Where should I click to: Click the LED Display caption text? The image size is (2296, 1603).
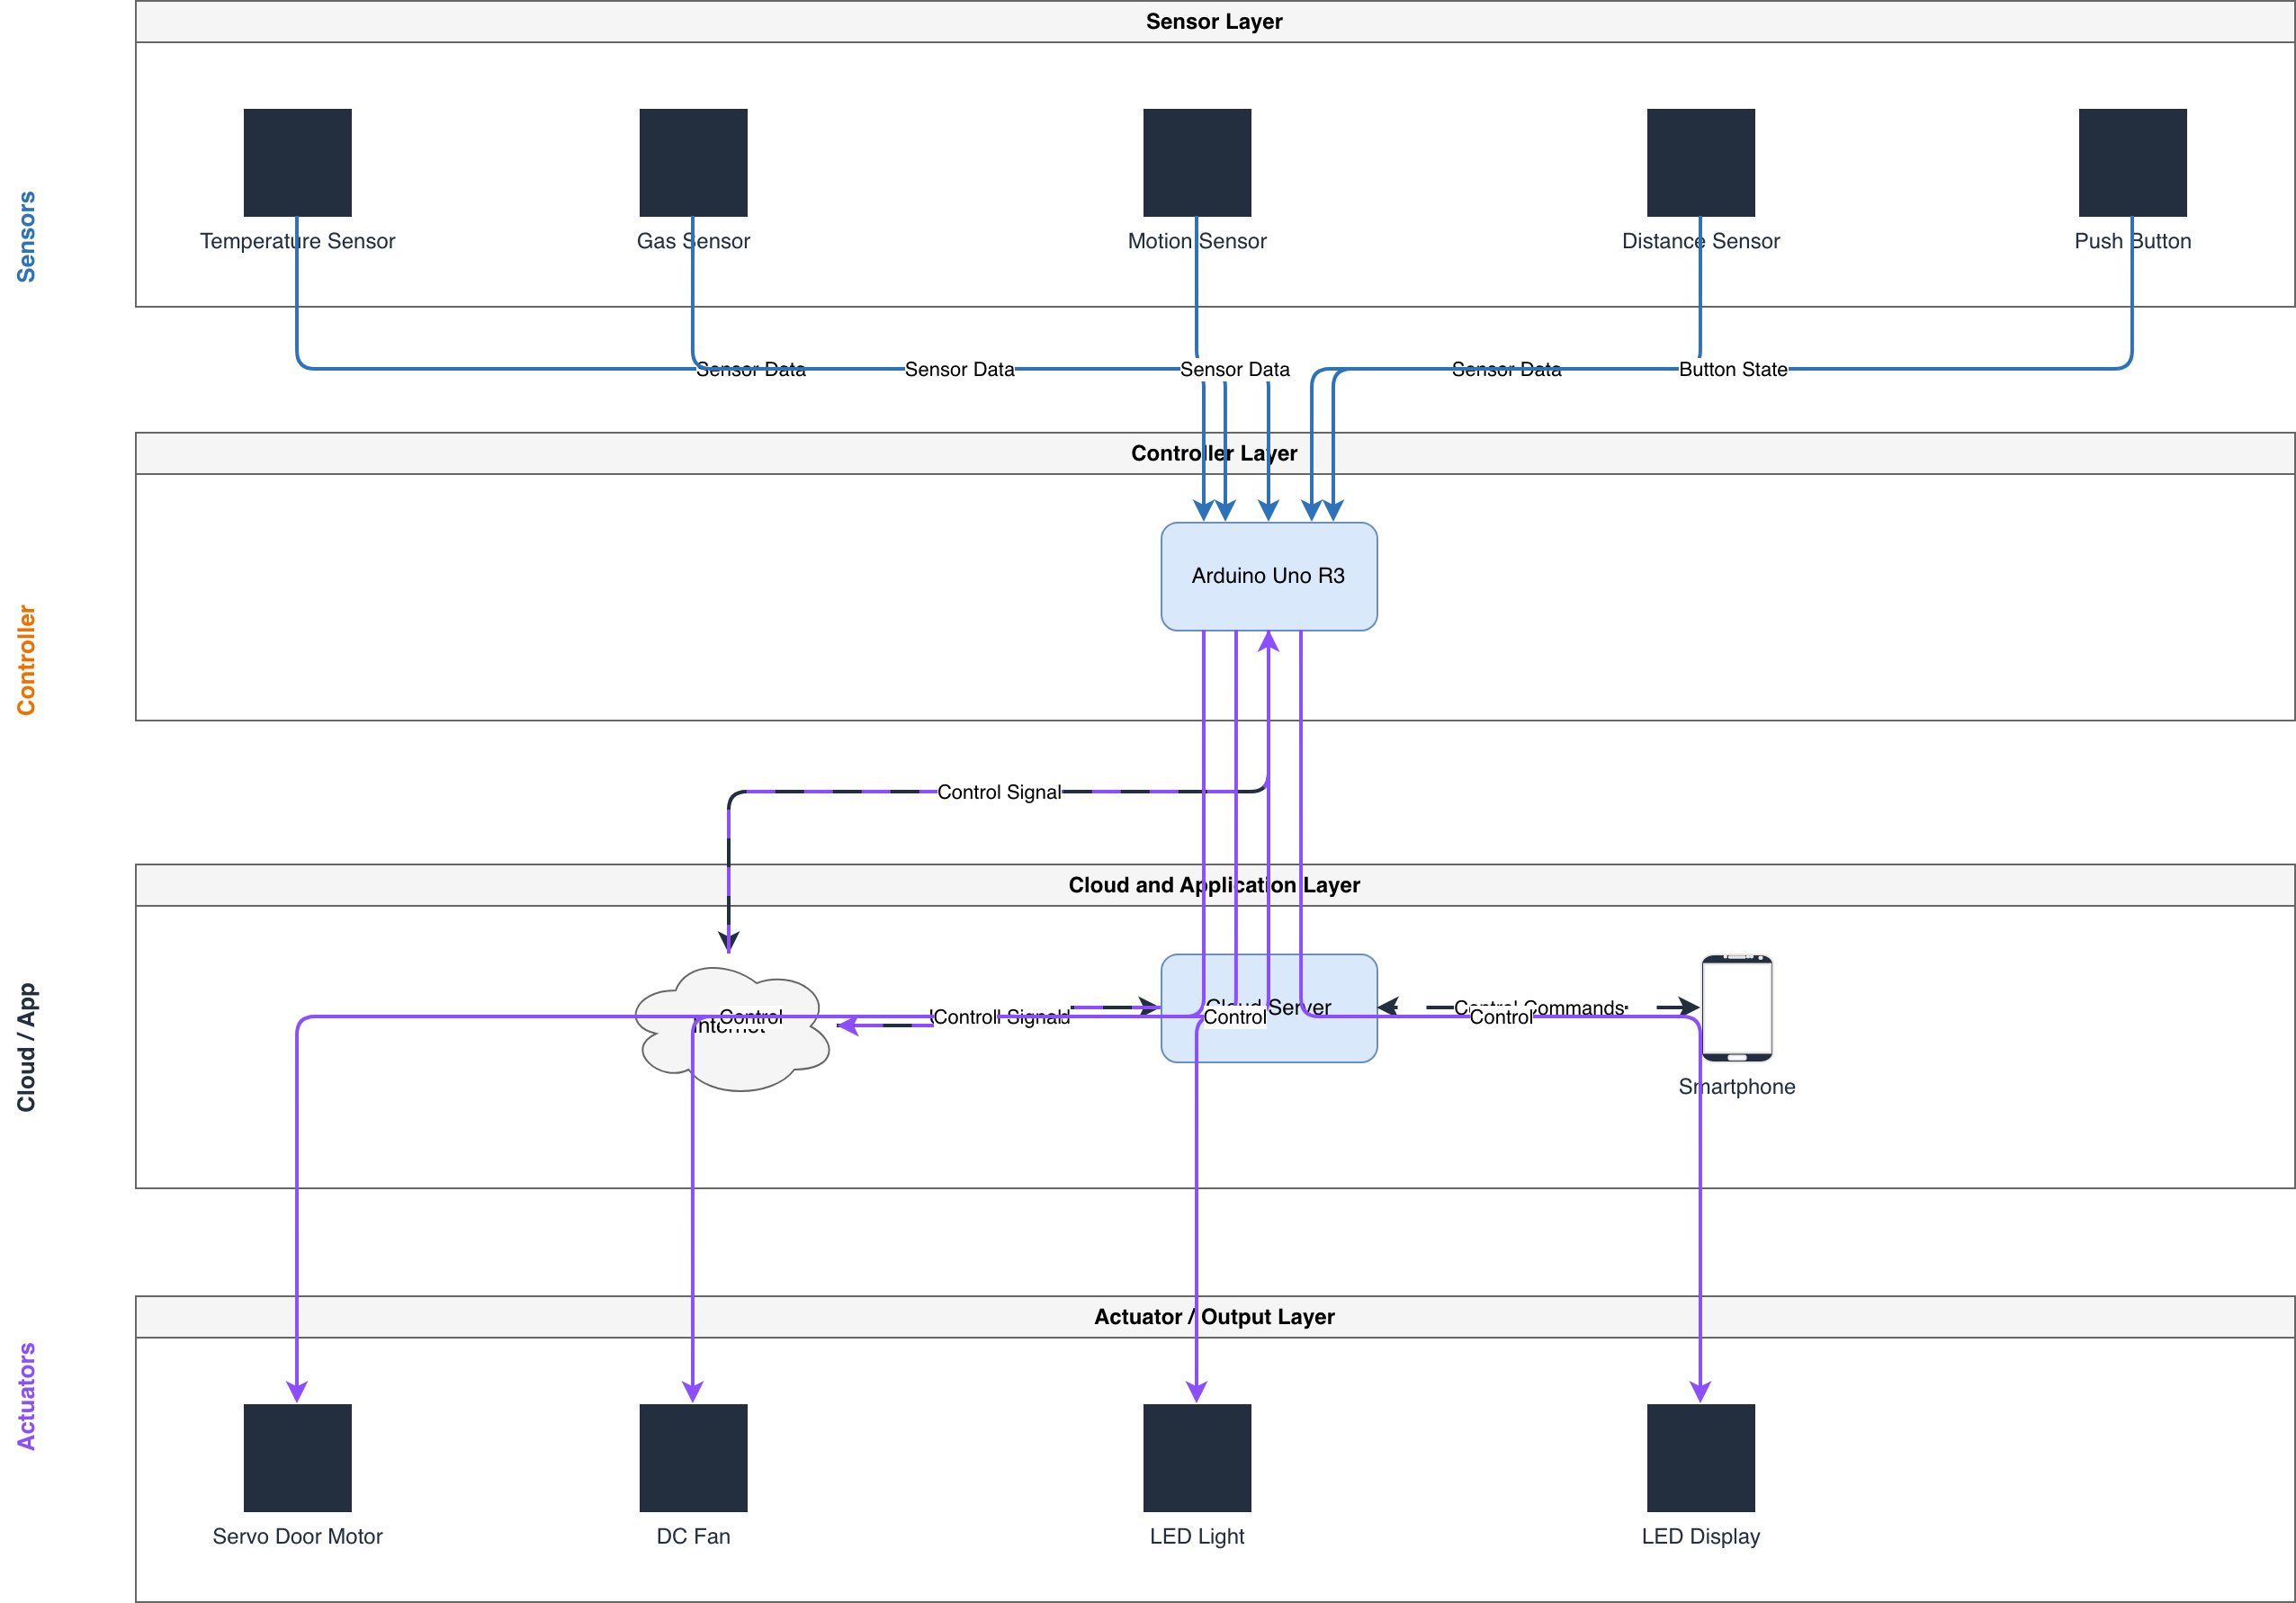point(1701,1537)
